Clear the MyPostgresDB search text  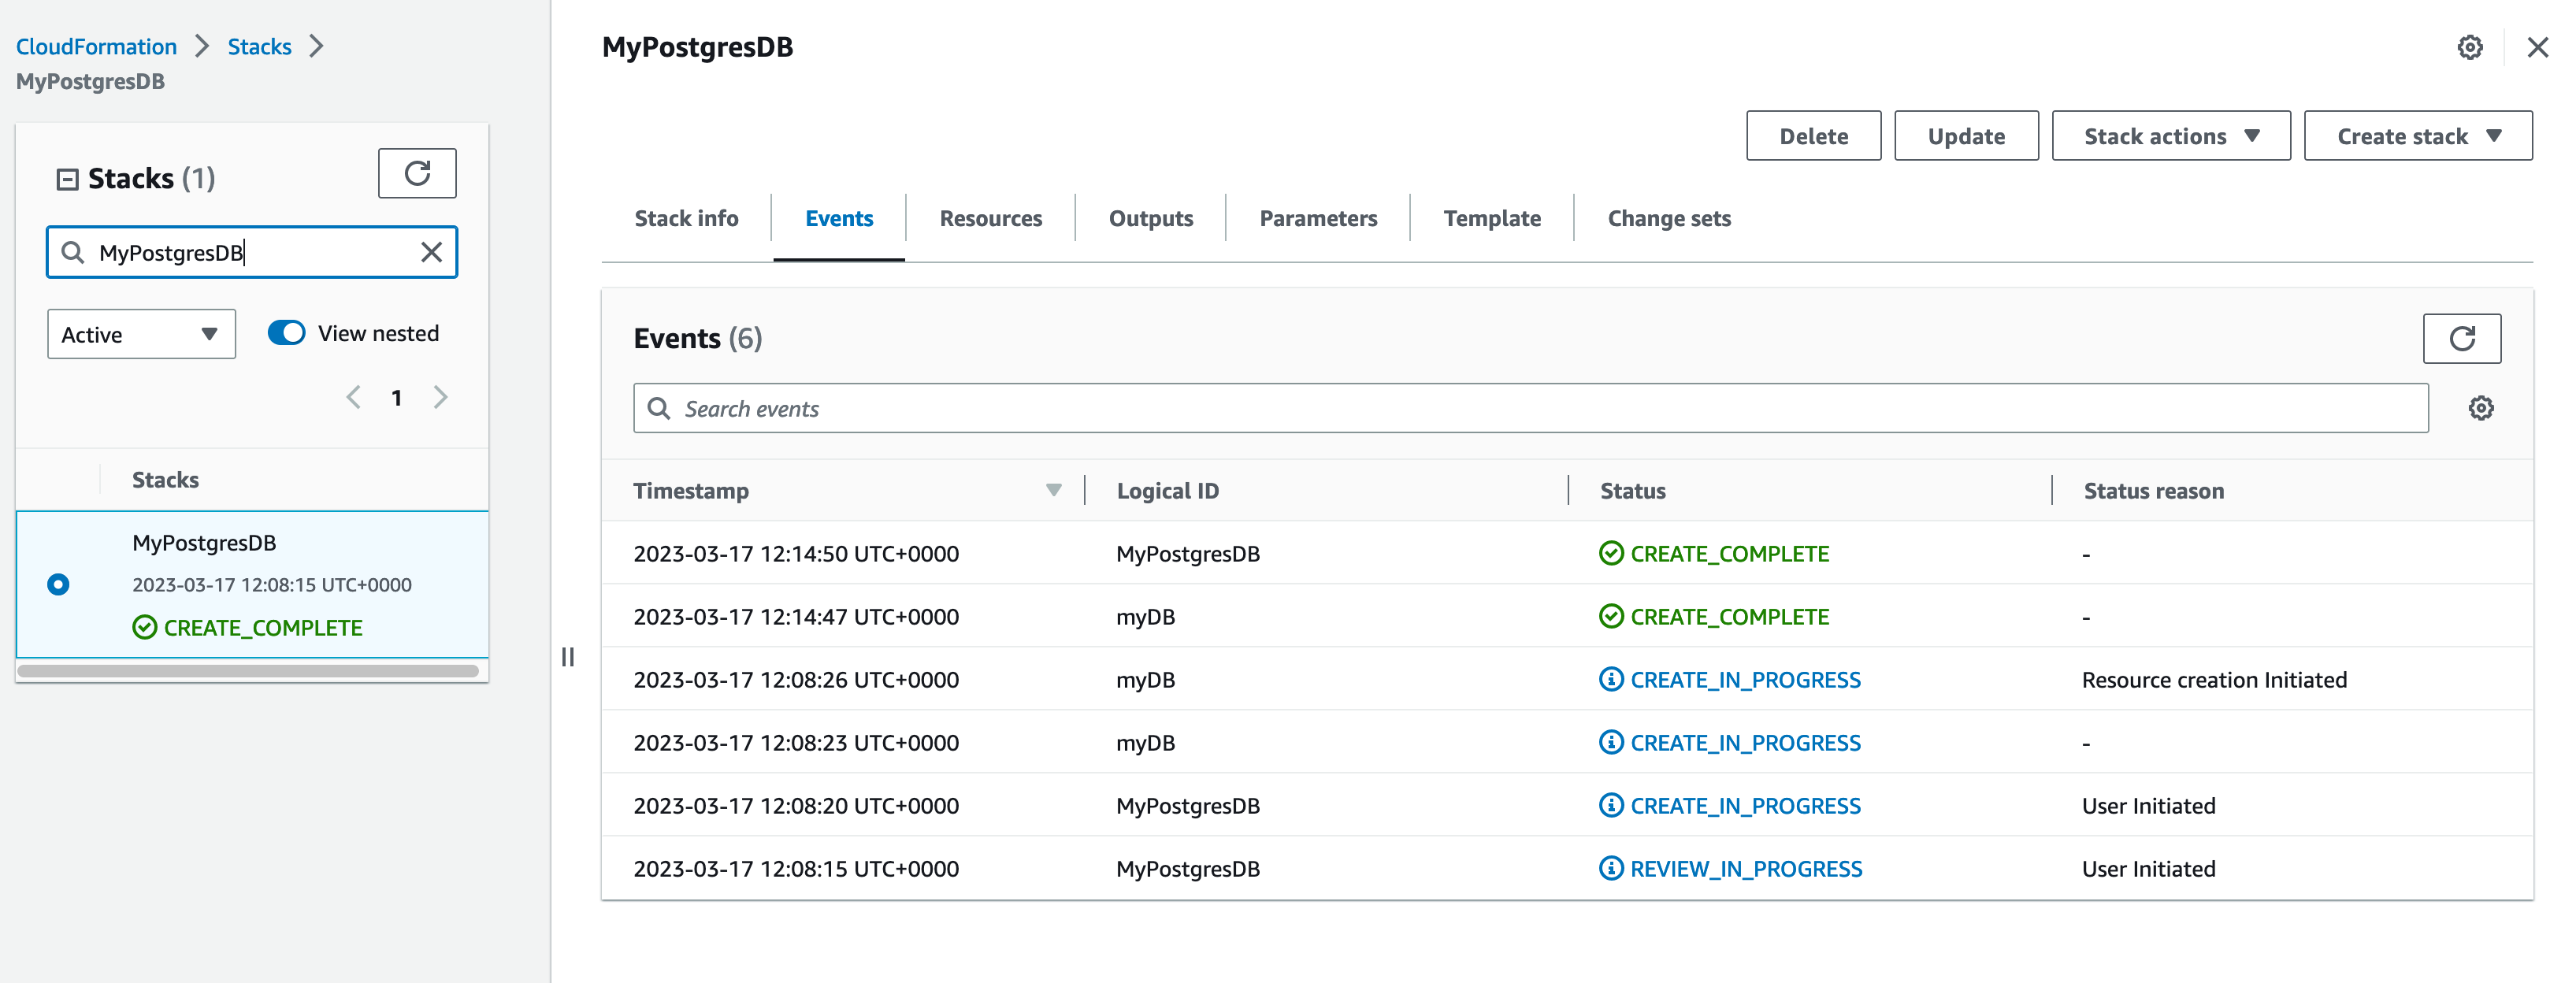(431, 252)
